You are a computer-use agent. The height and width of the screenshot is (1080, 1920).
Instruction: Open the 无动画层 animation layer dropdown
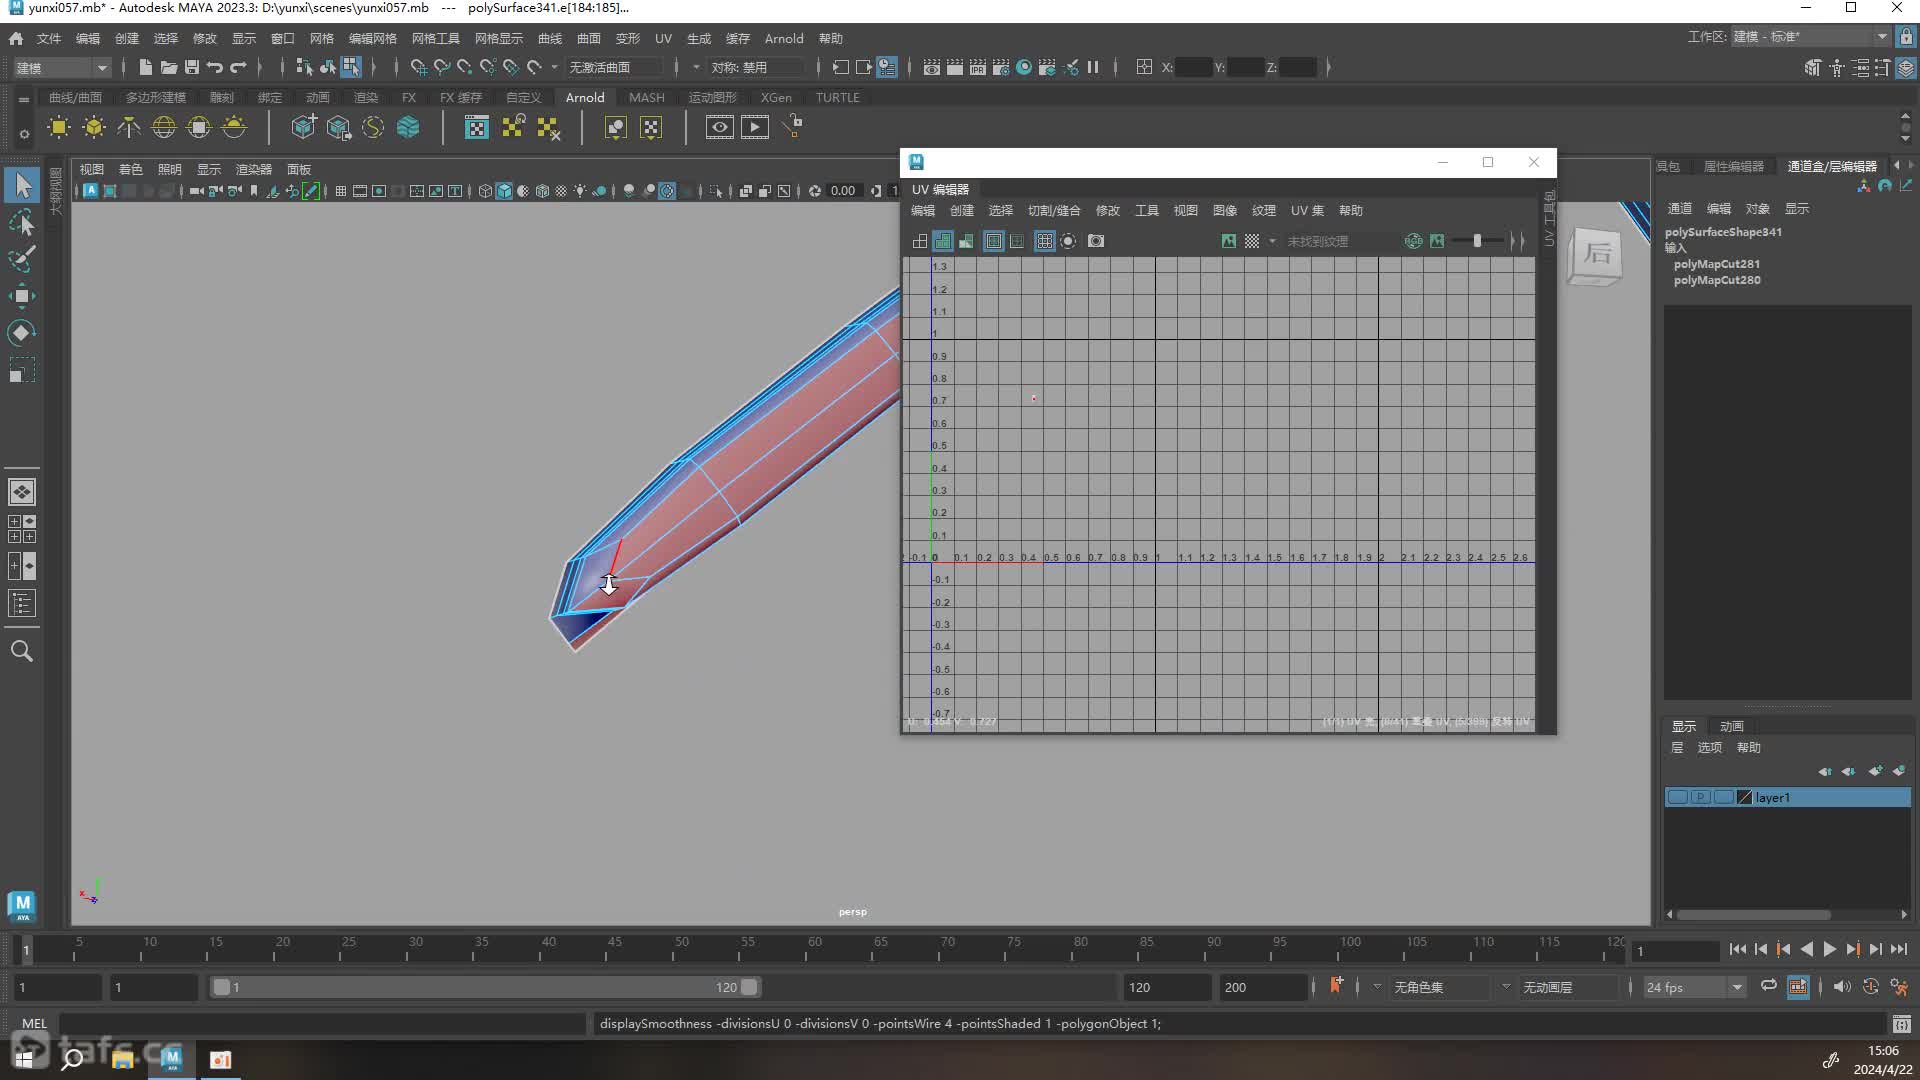coord(1569,987)
